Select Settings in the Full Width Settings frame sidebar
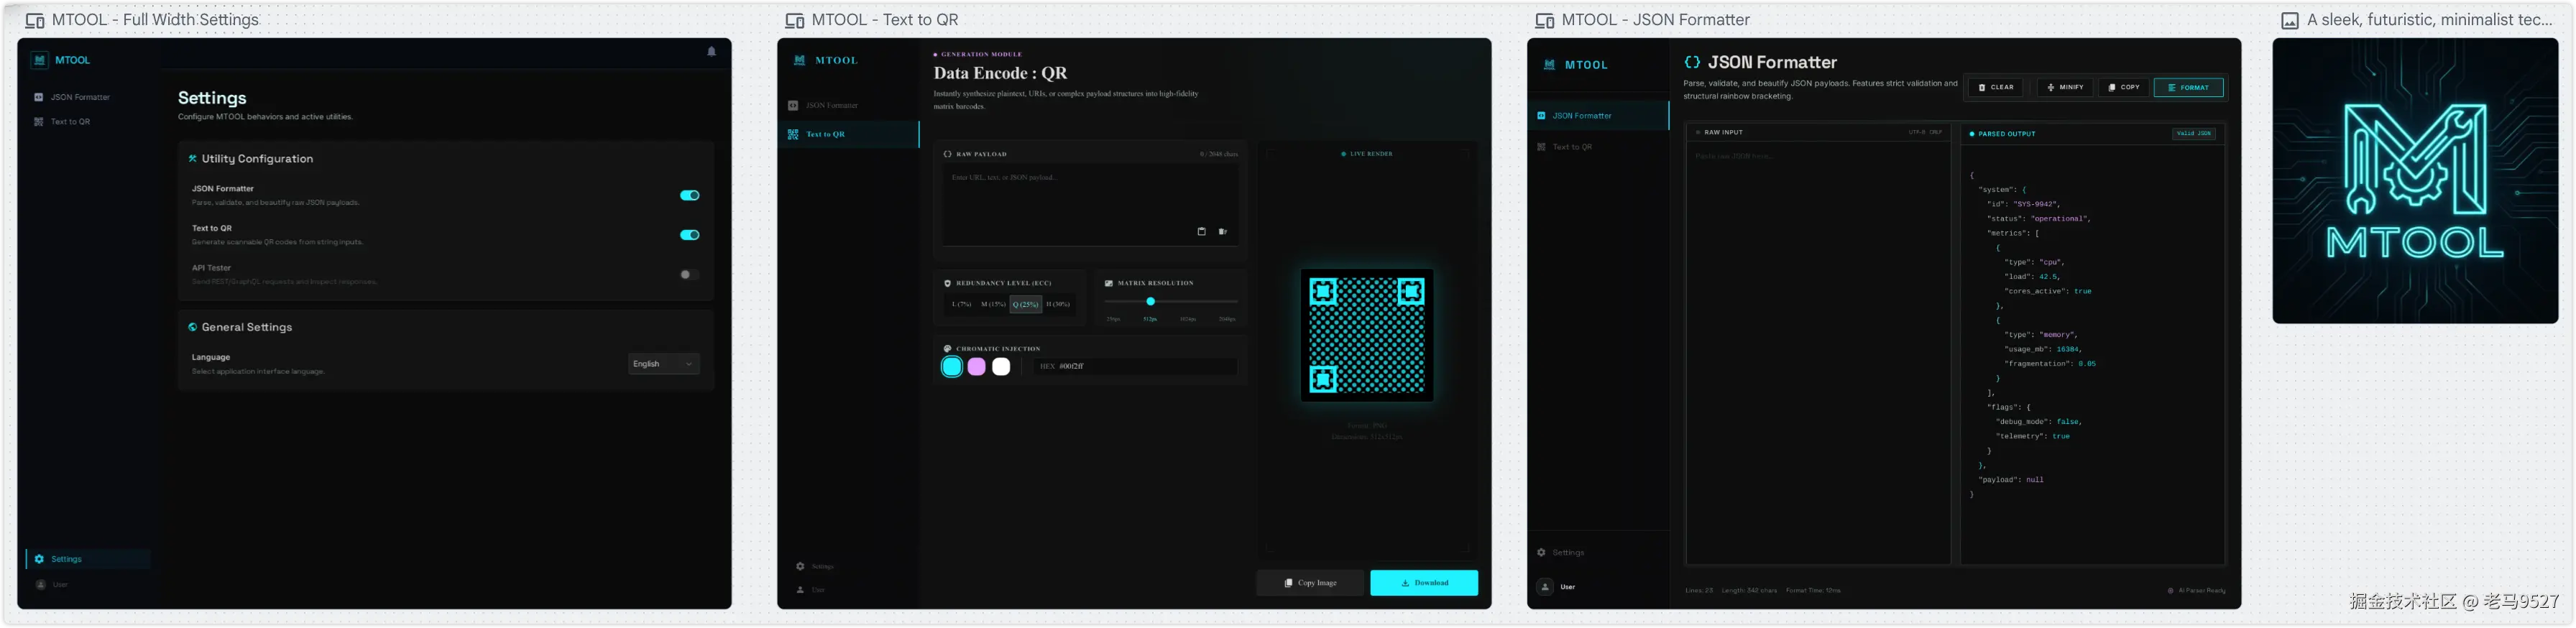 (88, 559)
